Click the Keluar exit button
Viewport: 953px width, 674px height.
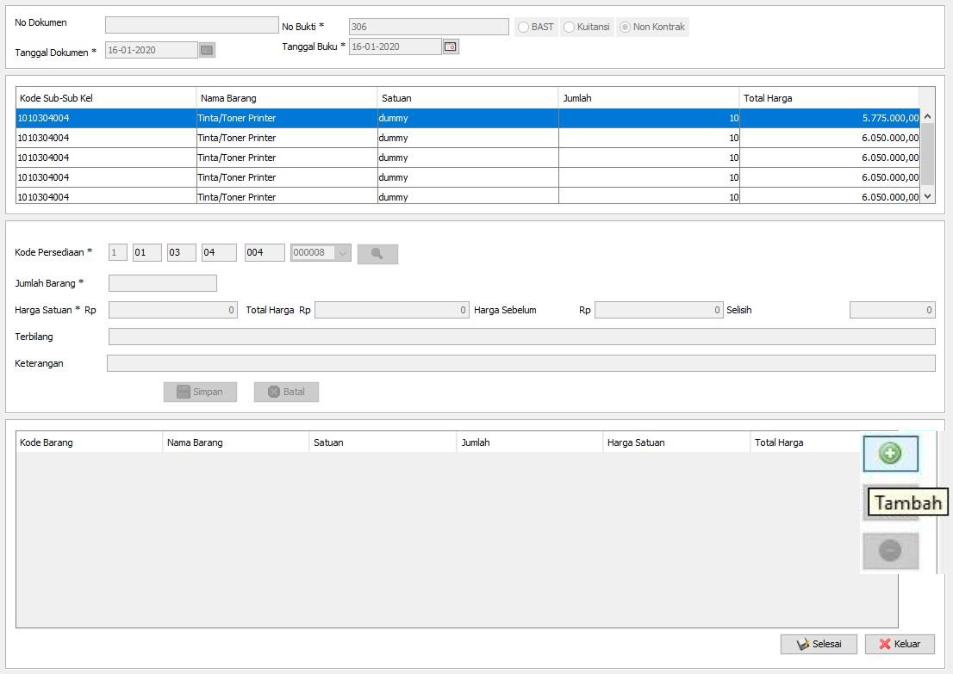point(899,644)
